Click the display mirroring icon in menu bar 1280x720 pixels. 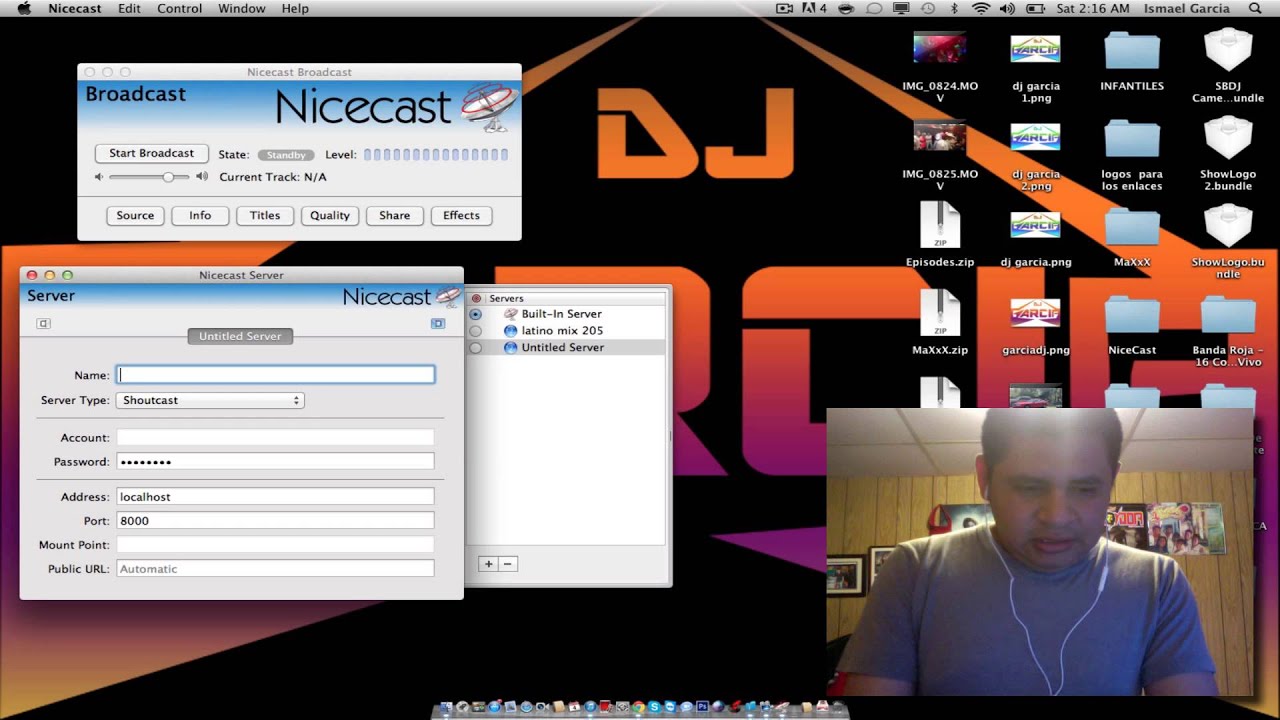(x=901, y=8)
